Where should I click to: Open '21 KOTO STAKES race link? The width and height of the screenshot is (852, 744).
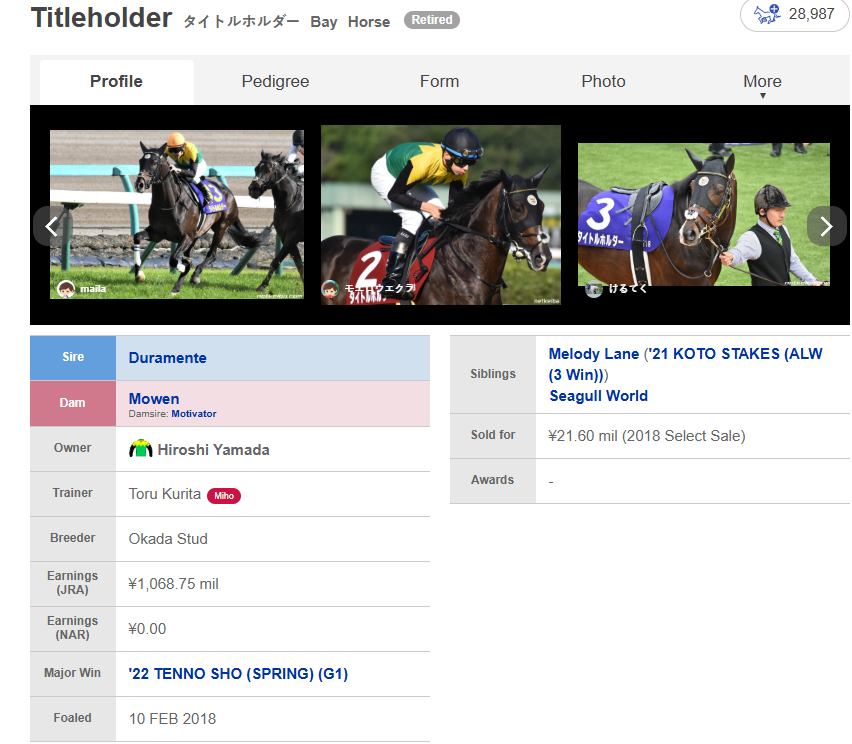686,364
